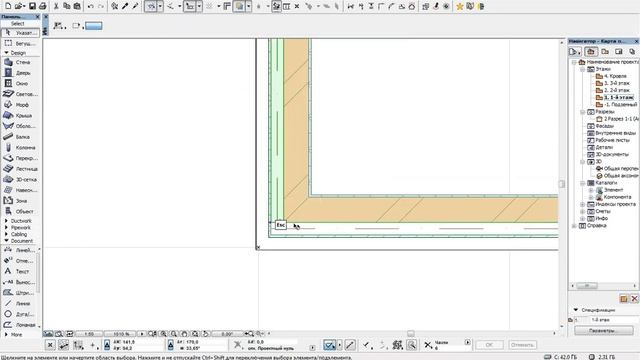The height and width of the screenshot is (360, 640).
Task: Open the Navigator project chooser dropdown
Action: [575, 51]
